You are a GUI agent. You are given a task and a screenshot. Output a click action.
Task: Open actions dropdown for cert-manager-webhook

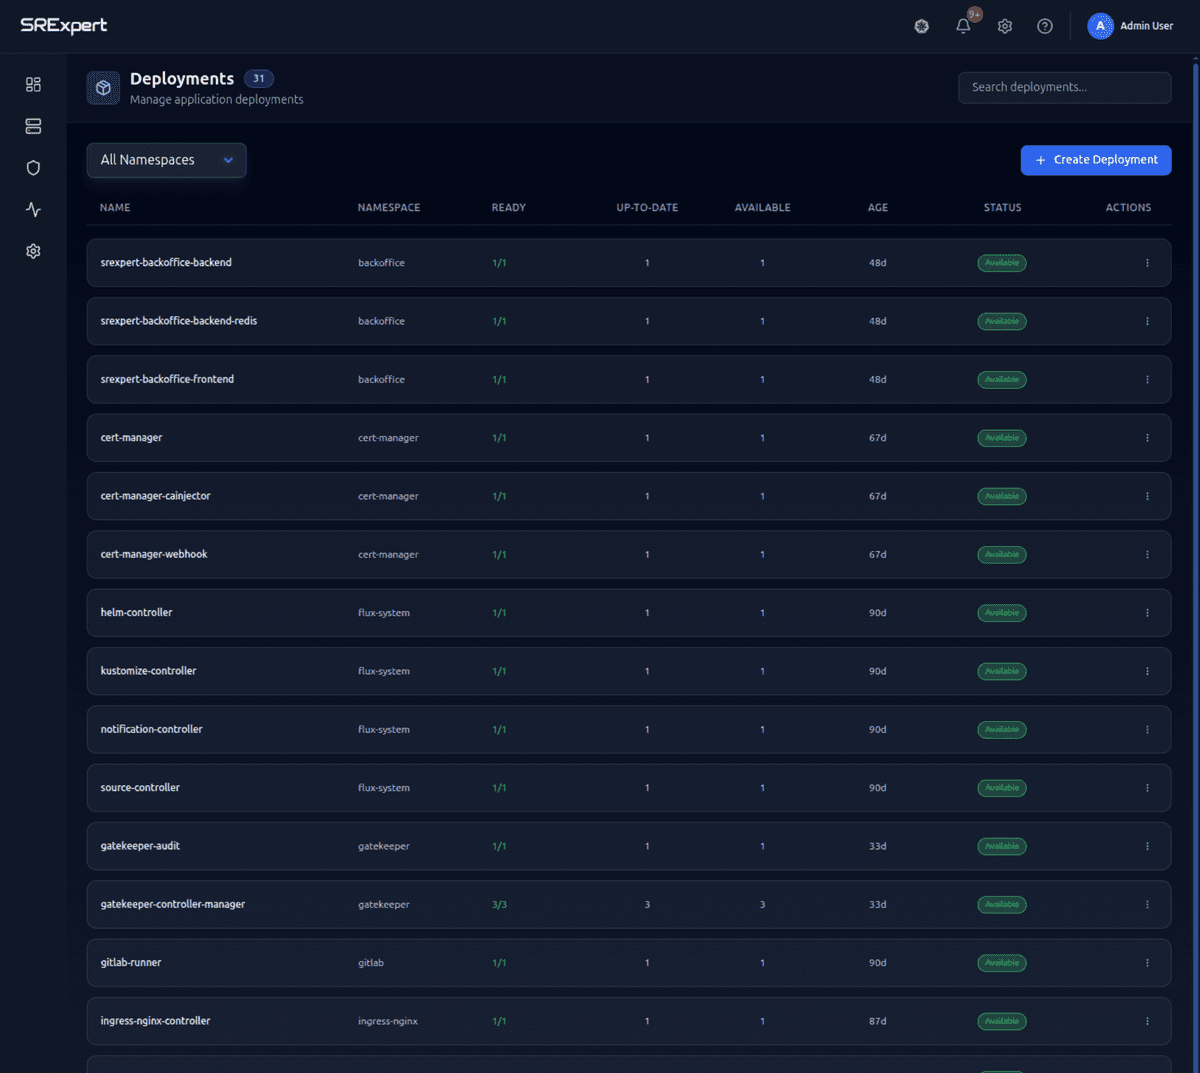pos(1147,554)
